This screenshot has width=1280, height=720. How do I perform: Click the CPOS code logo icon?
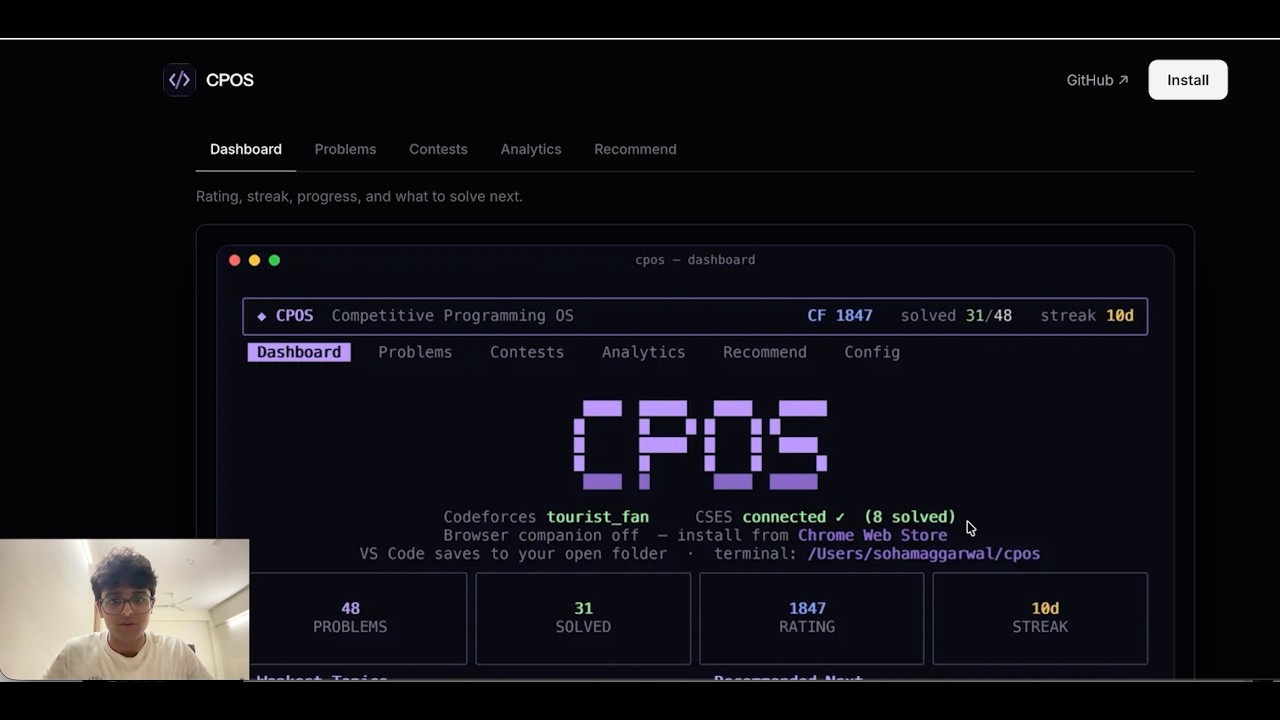179,80
